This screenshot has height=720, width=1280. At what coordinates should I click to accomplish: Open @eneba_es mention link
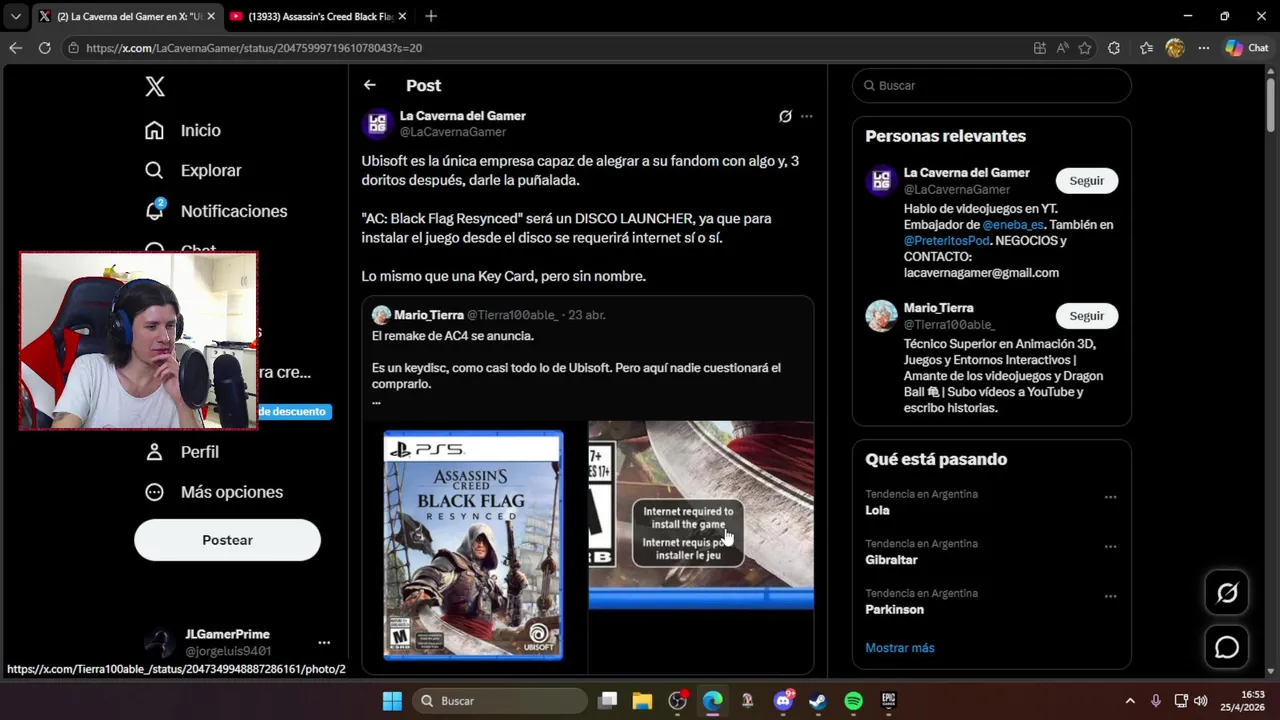point(1012,225)
